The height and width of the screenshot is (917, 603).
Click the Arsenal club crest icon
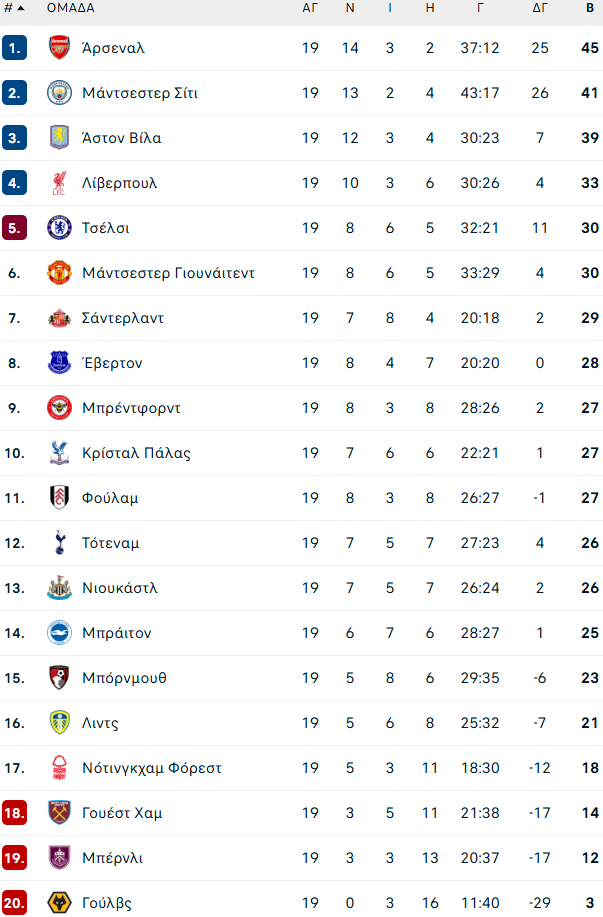click(60, 47)
